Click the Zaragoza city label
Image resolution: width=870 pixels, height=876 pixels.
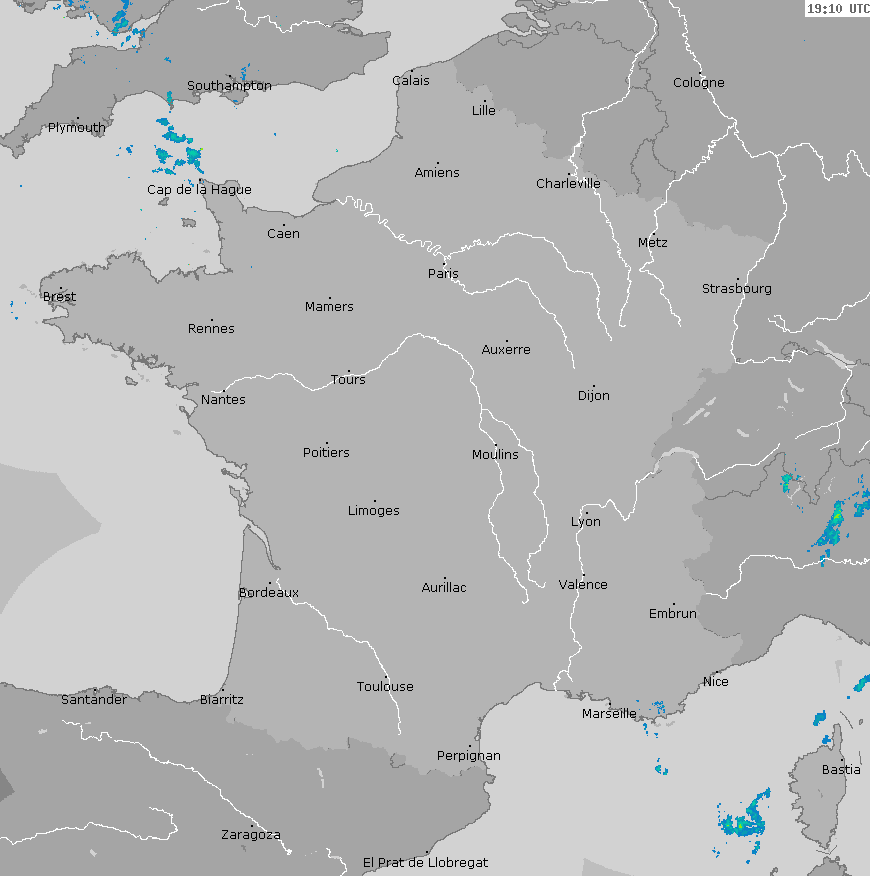tap(250, 835)
